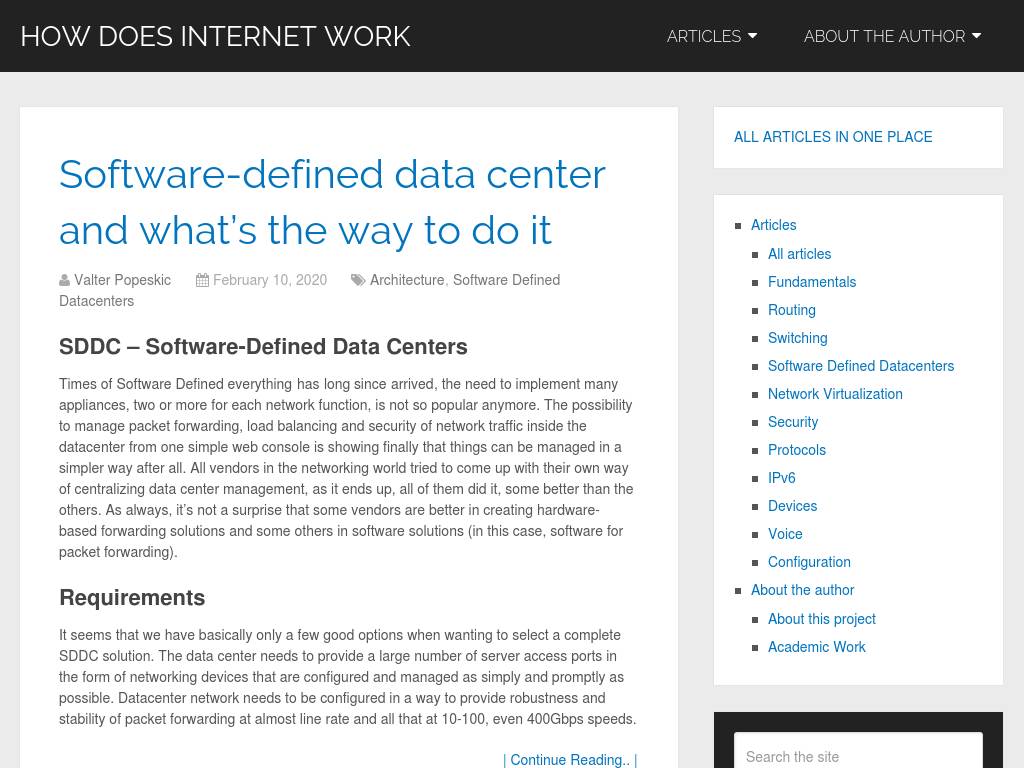Open the Protocols category in sidebar
The height and width of the screenshot is (768, 1024).
click(x=797, y=451)
